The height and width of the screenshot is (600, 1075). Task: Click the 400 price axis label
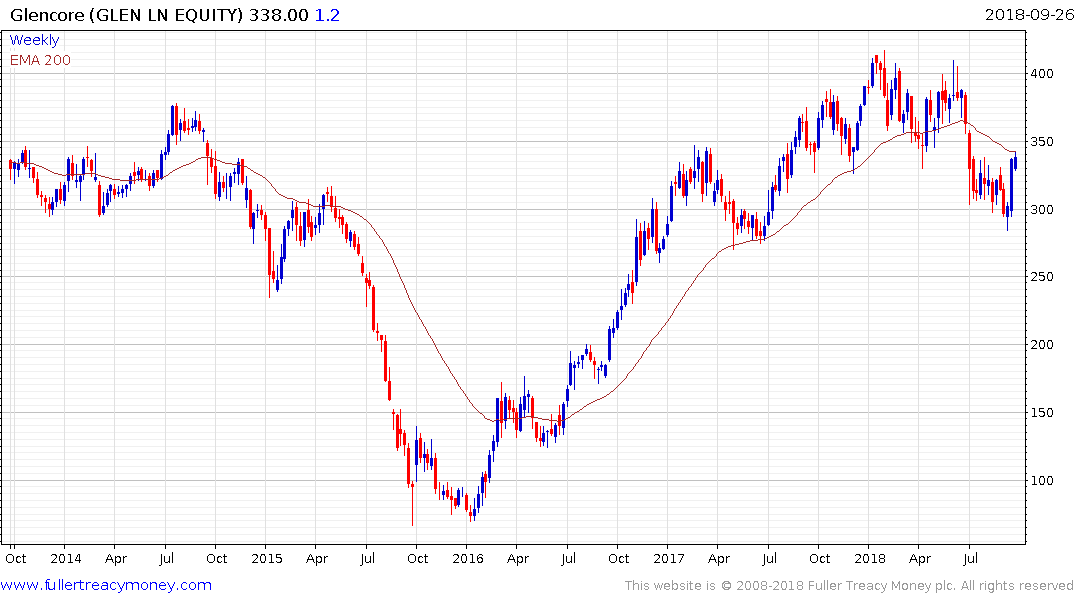pos(1042,74)
